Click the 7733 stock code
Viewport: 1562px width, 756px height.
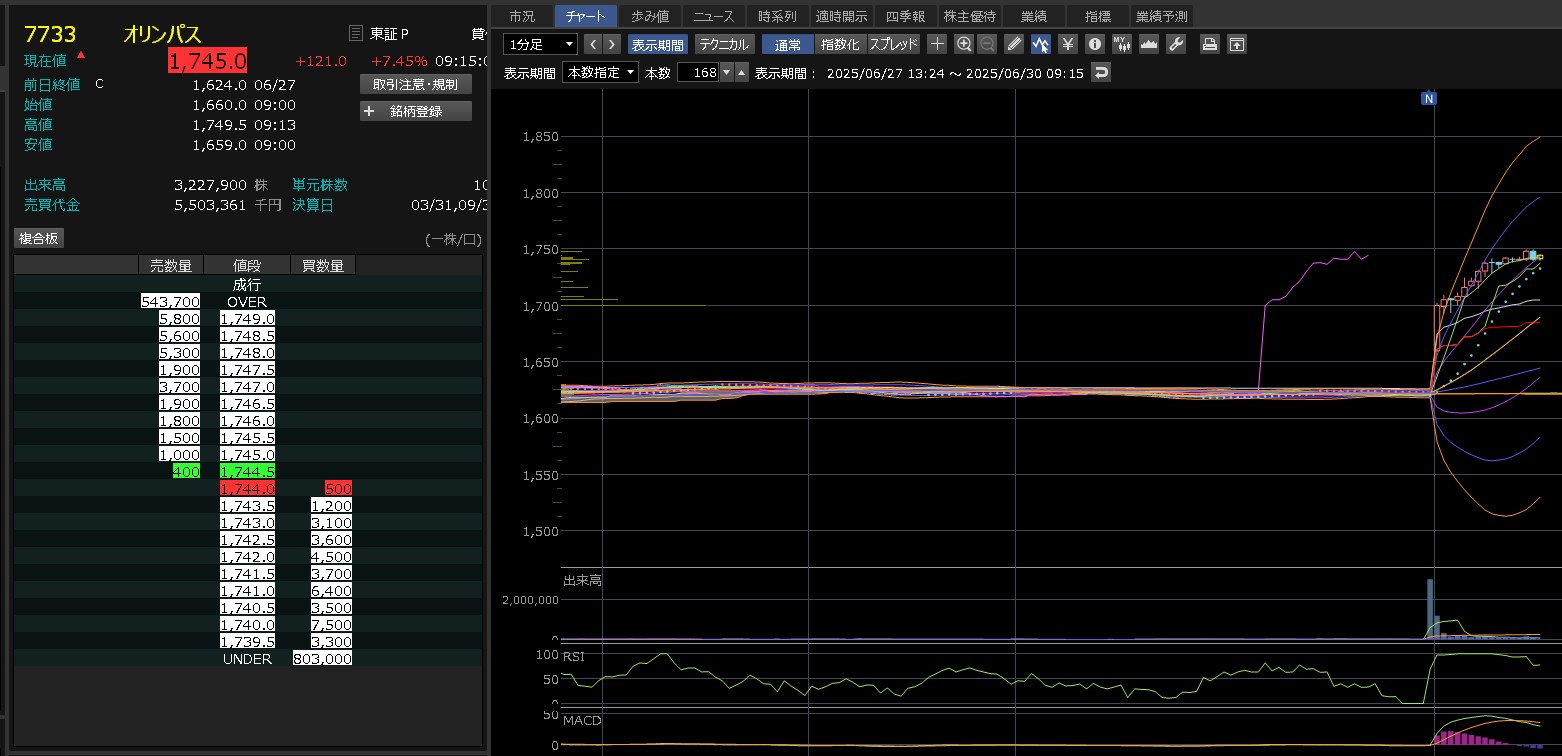tap(50, 34)
